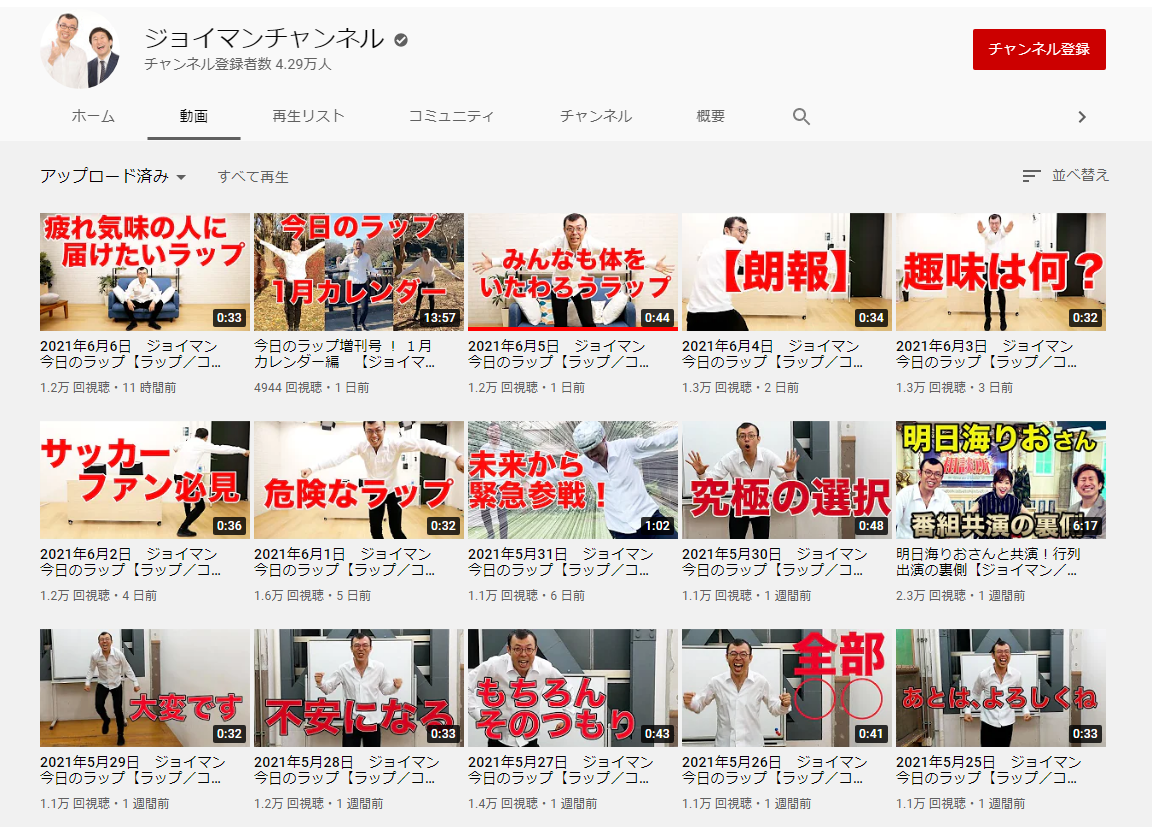This screenshot has height=827, width=1152.
Task: Open the 1月カレンダー video thumbnail
Action: pyautogui.click(x=359, y=272)
